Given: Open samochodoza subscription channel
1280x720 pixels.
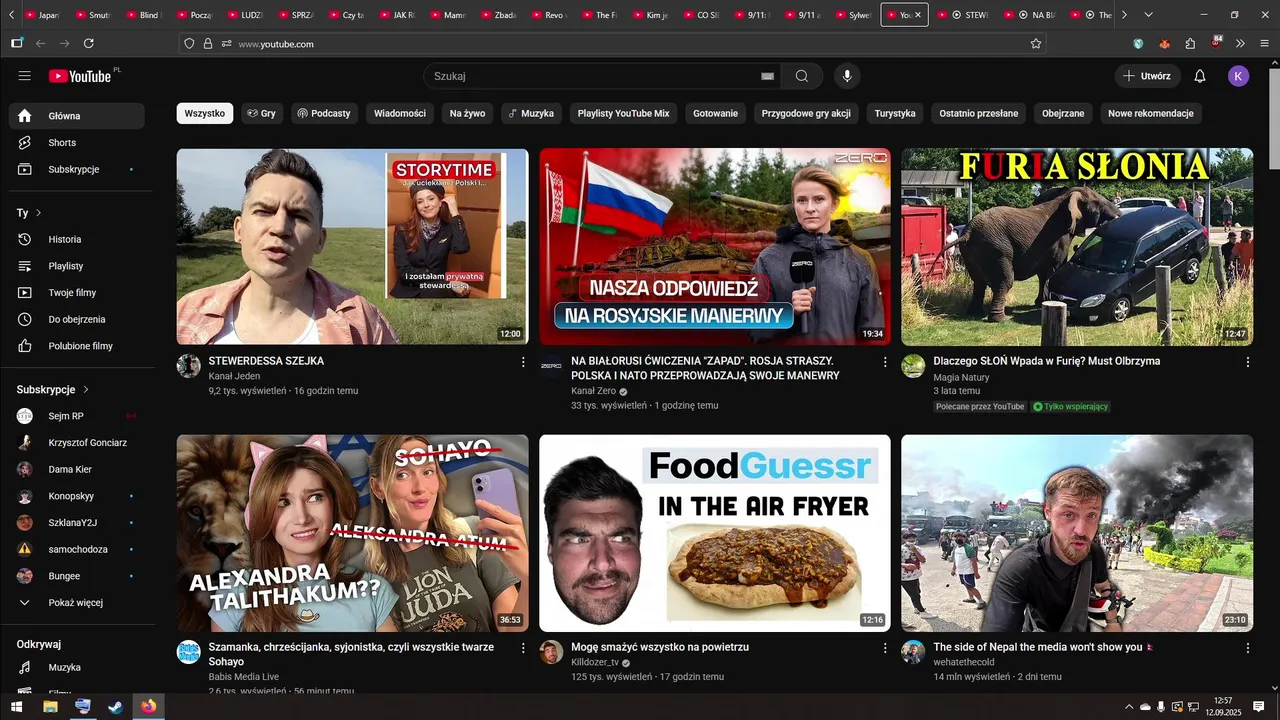Looking at the screenshot, I should (77, 549).
